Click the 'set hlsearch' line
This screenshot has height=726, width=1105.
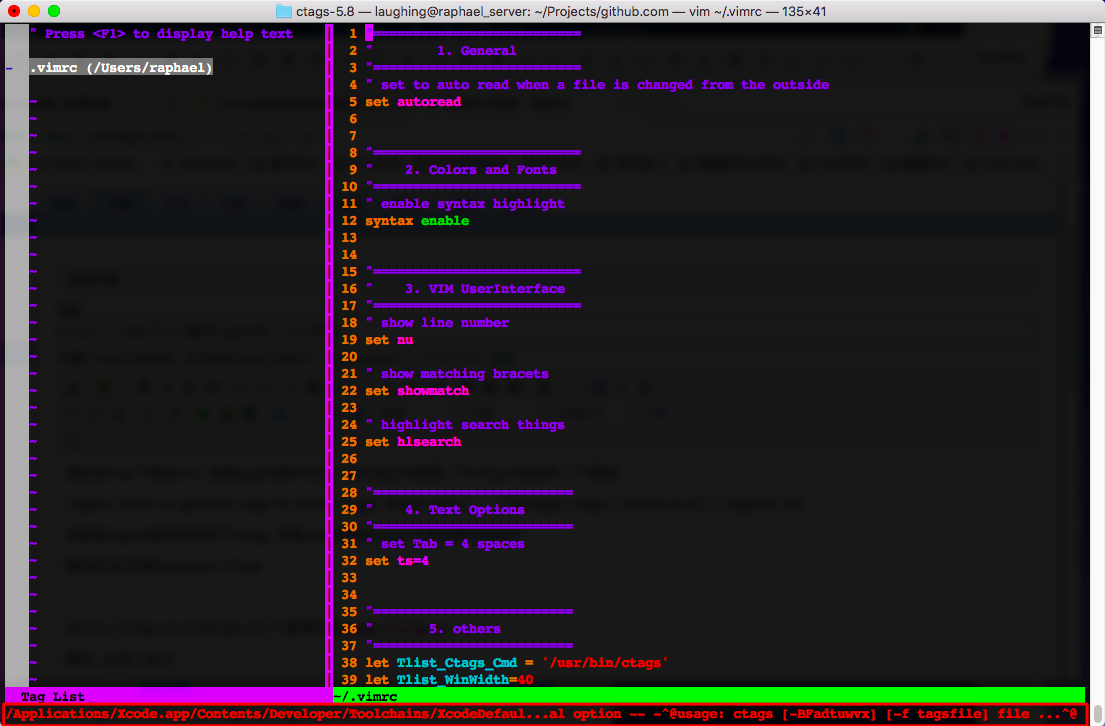pyautogui.click(x=413, y=442)
